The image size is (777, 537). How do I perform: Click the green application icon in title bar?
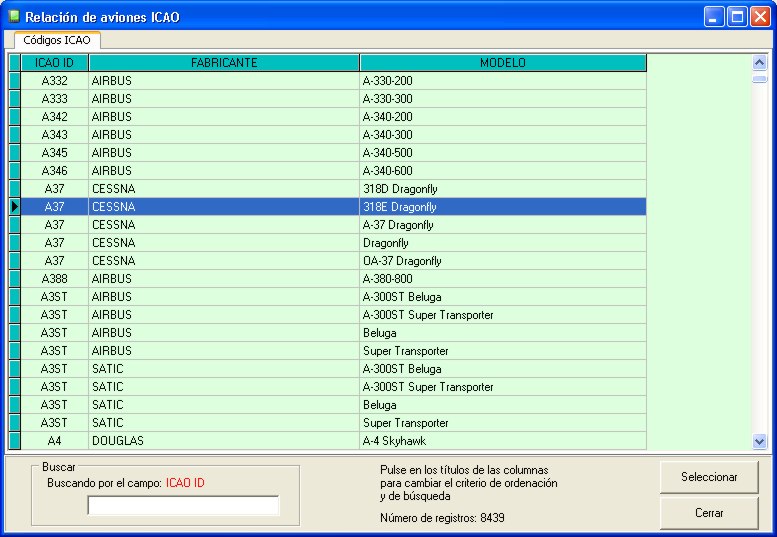[x=14, y=16]
